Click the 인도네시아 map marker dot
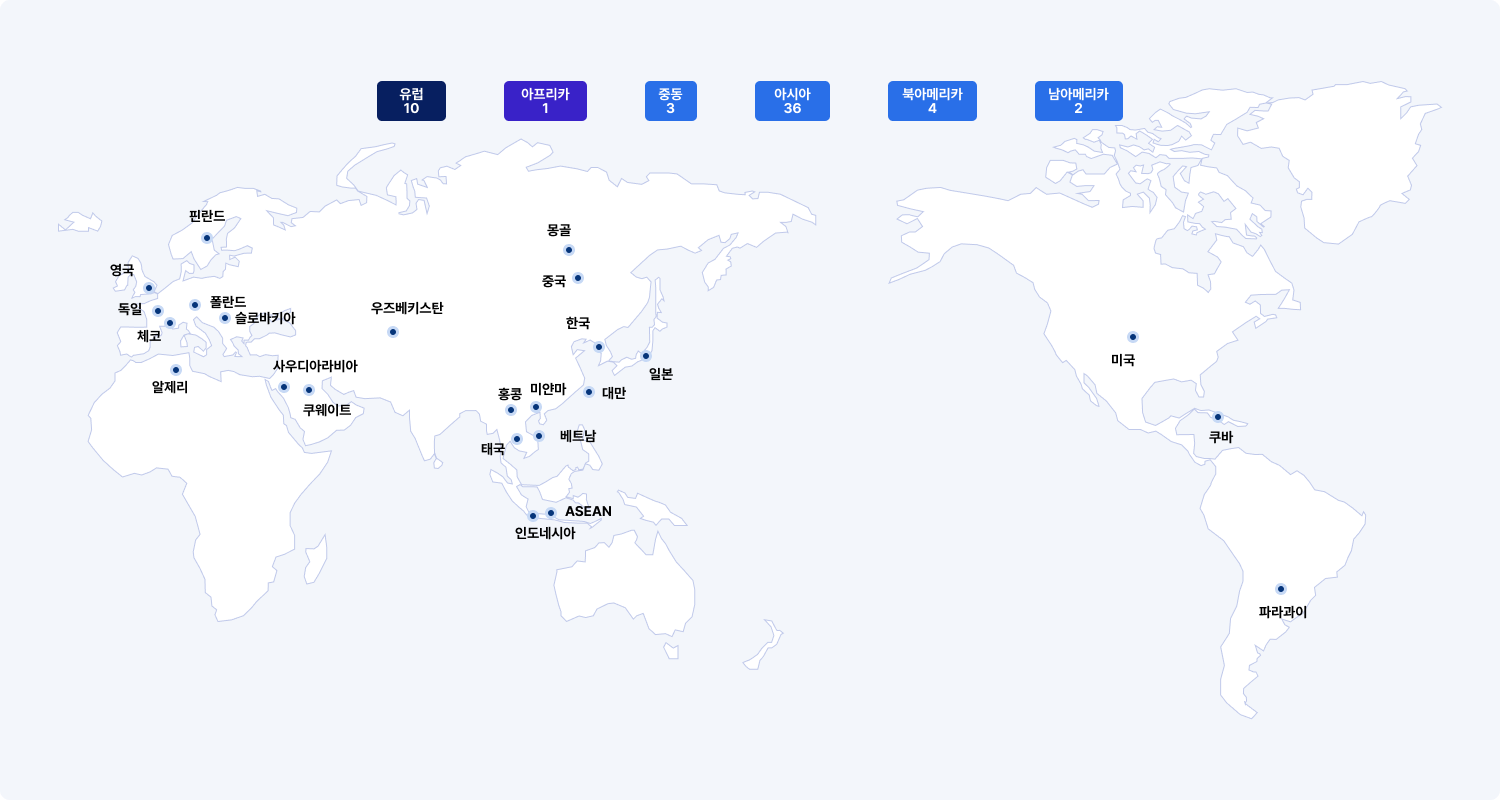Image resolution: width=1500 pixels, height=800 pixels. coord(533,516)
